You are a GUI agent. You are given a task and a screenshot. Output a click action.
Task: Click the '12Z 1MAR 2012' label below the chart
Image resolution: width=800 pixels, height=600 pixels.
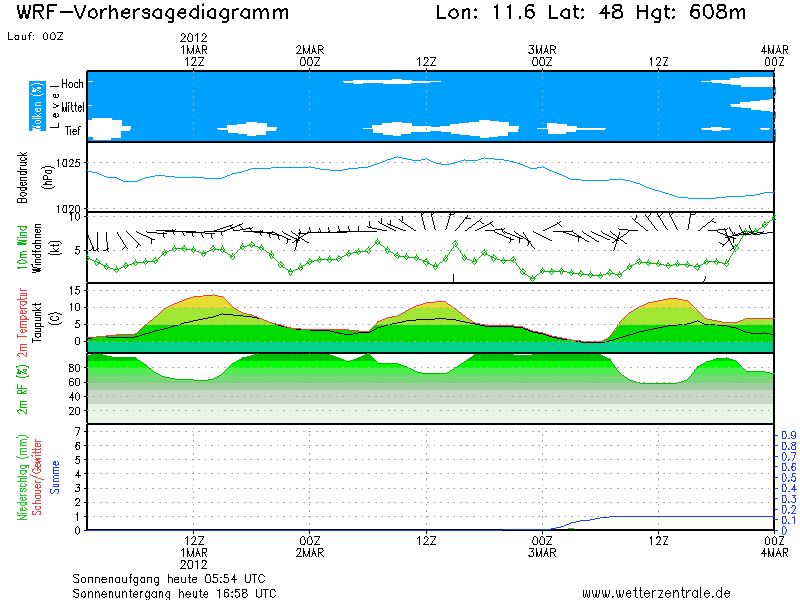[194, 553]
